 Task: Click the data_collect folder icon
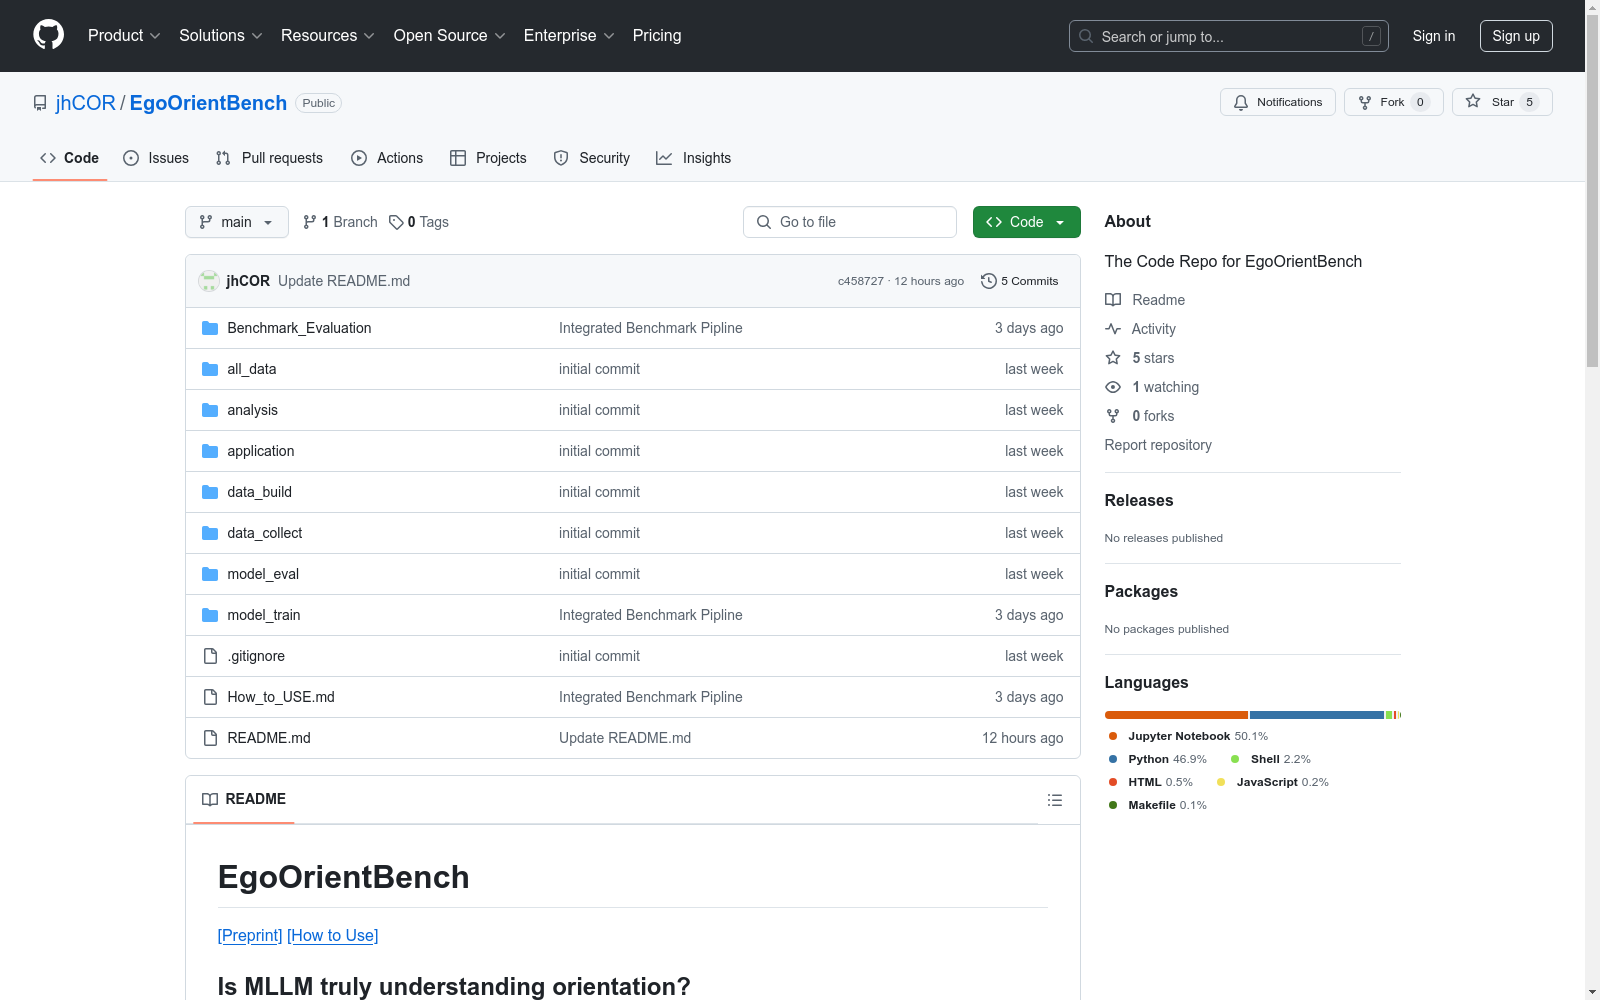(x=210, y=533)
